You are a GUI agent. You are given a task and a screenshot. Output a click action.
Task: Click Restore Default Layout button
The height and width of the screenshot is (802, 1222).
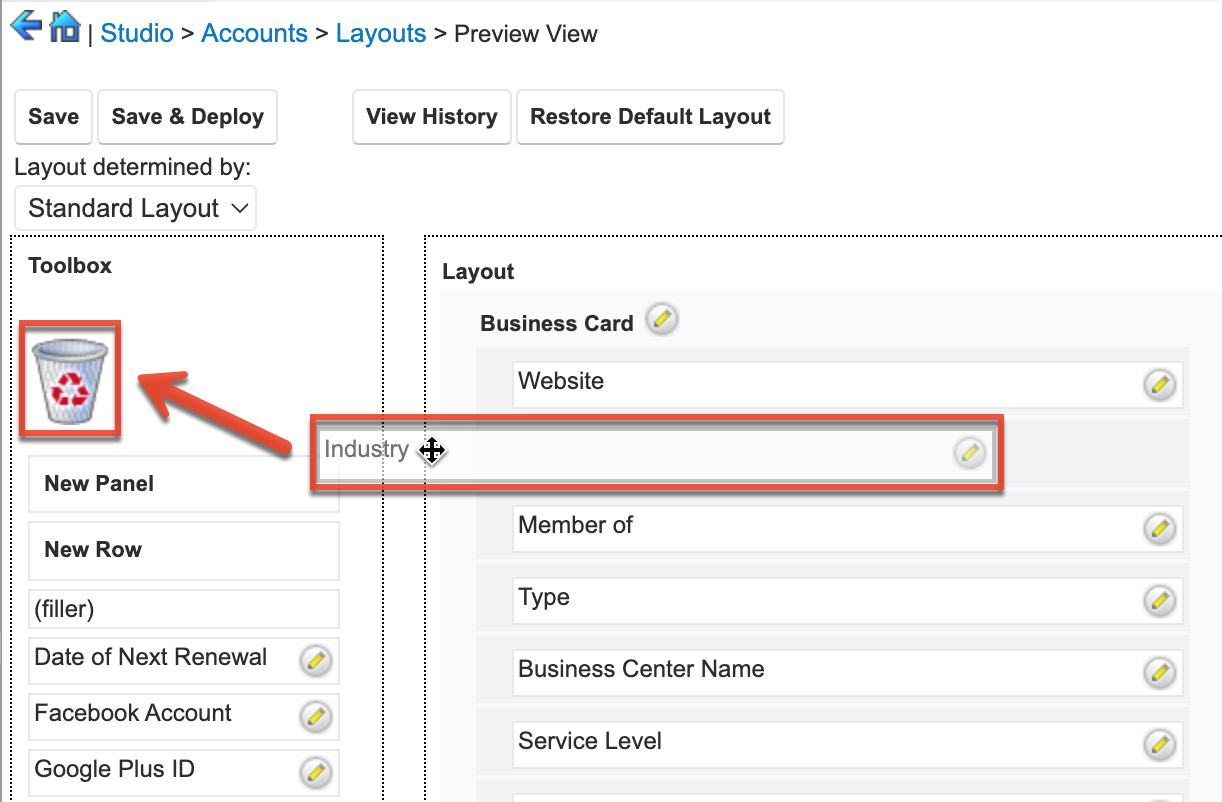click(650, 117)
